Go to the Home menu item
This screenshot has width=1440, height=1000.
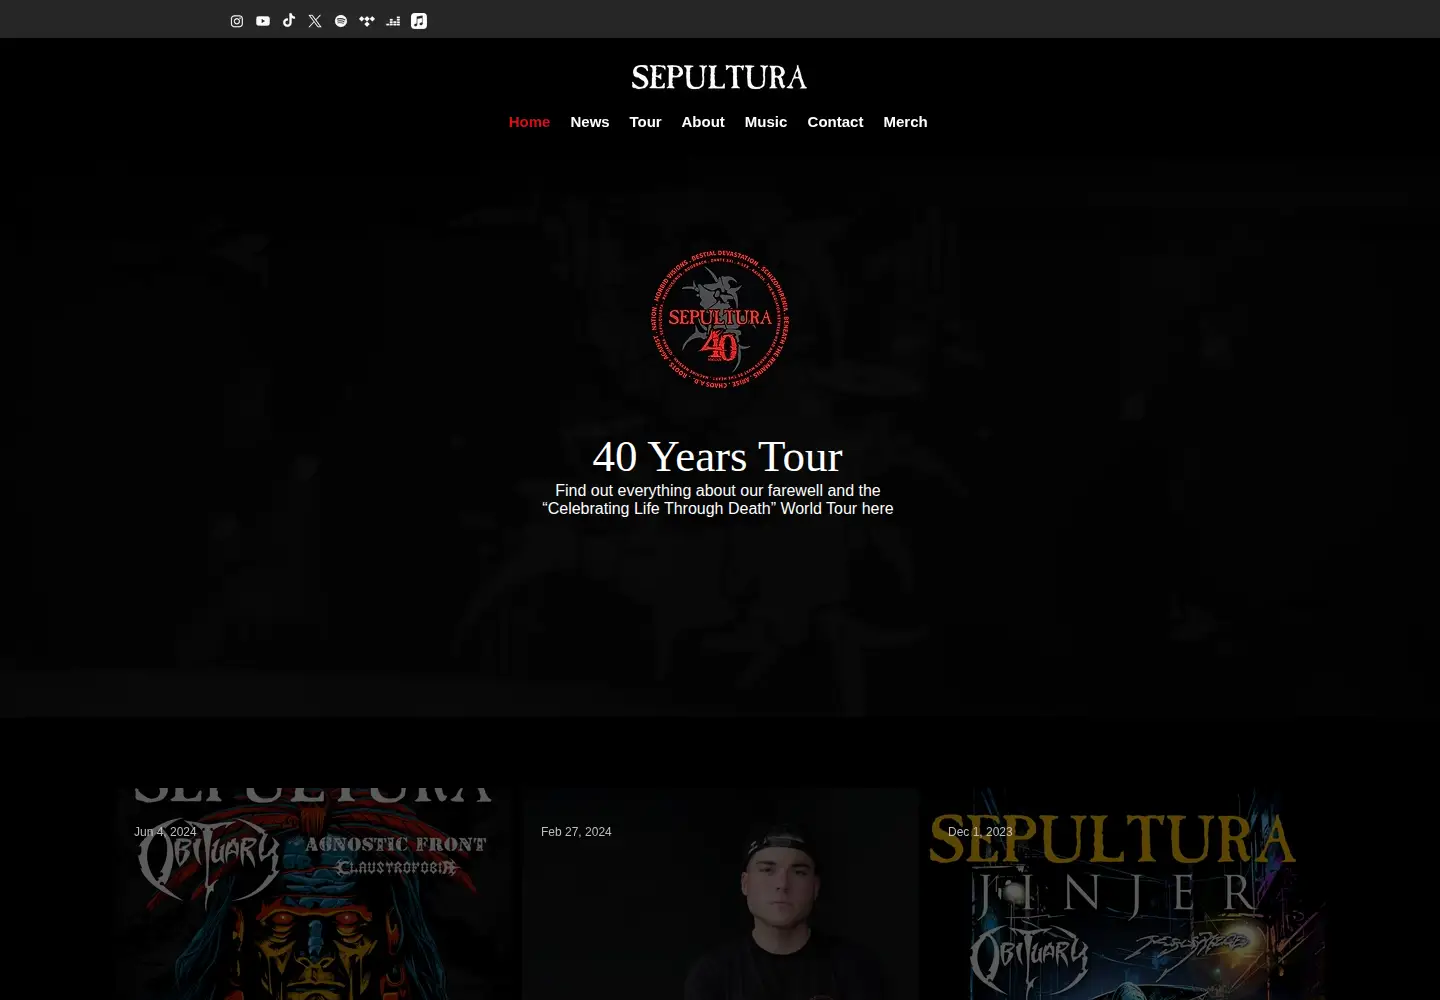[529, 122]
